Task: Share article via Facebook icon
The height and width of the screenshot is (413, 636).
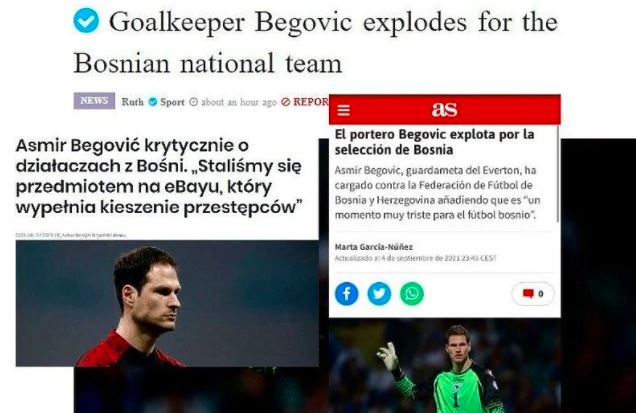Action: tap(347, 293)
